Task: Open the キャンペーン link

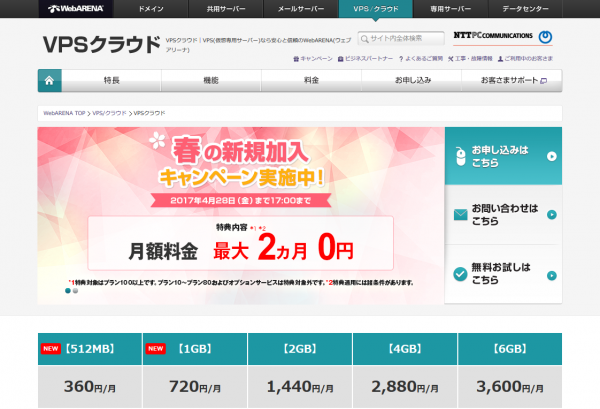Action: click(313, 59)
